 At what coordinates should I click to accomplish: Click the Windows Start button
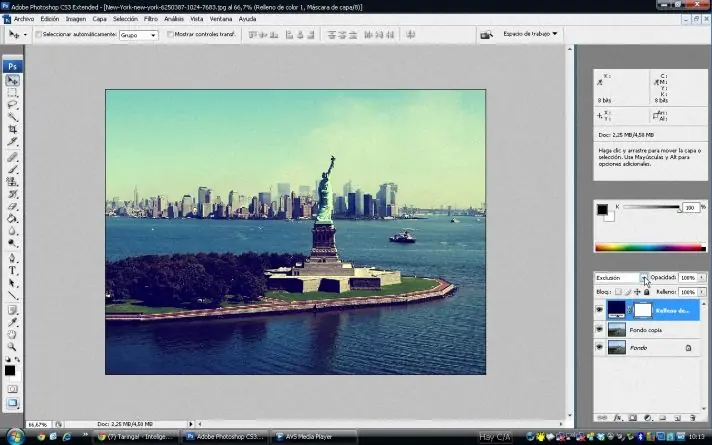(14, 437)
